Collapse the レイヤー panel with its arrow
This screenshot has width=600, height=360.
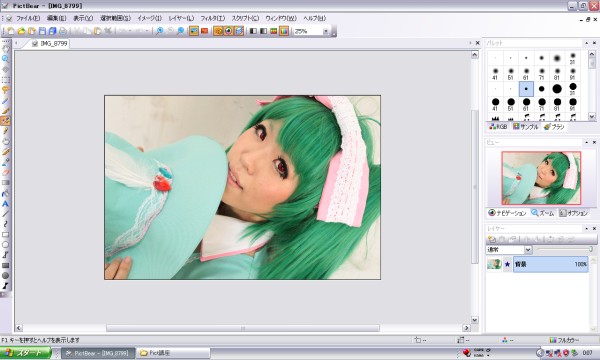586,228
